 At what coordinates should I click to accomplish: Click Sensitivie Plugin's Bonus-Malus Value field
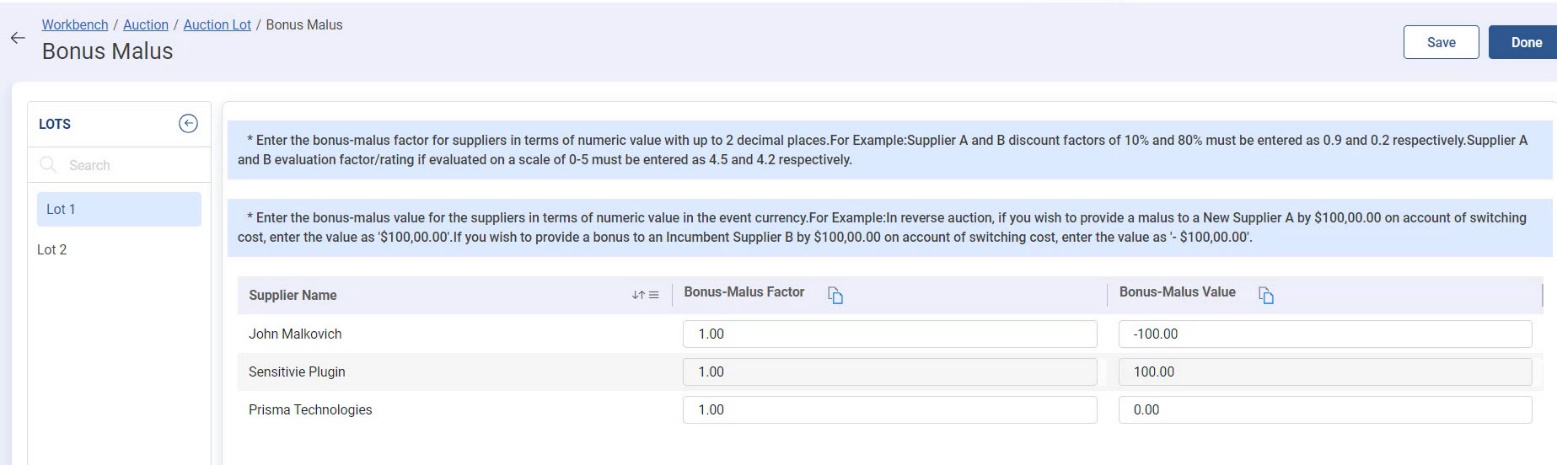pyautogui.click(x=1324, y=372)
